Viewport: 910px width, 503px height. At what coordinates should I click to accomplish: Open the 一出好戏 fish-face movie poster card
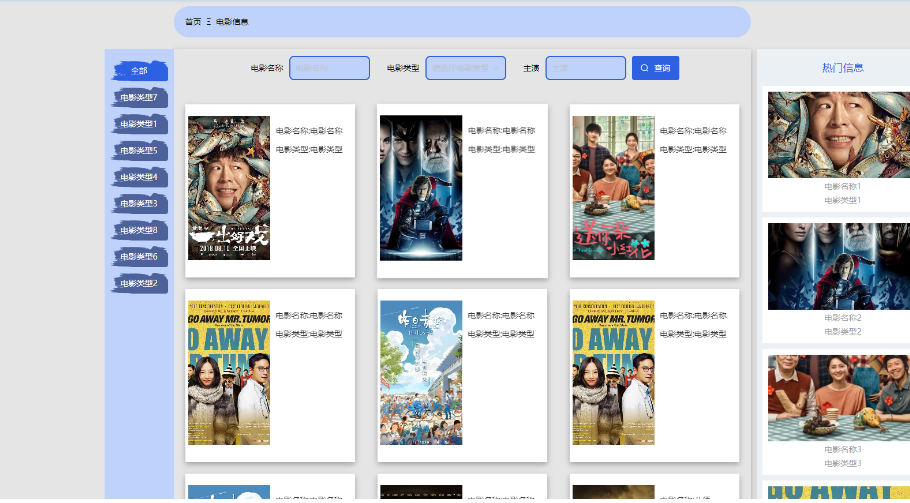coord(229,187)
